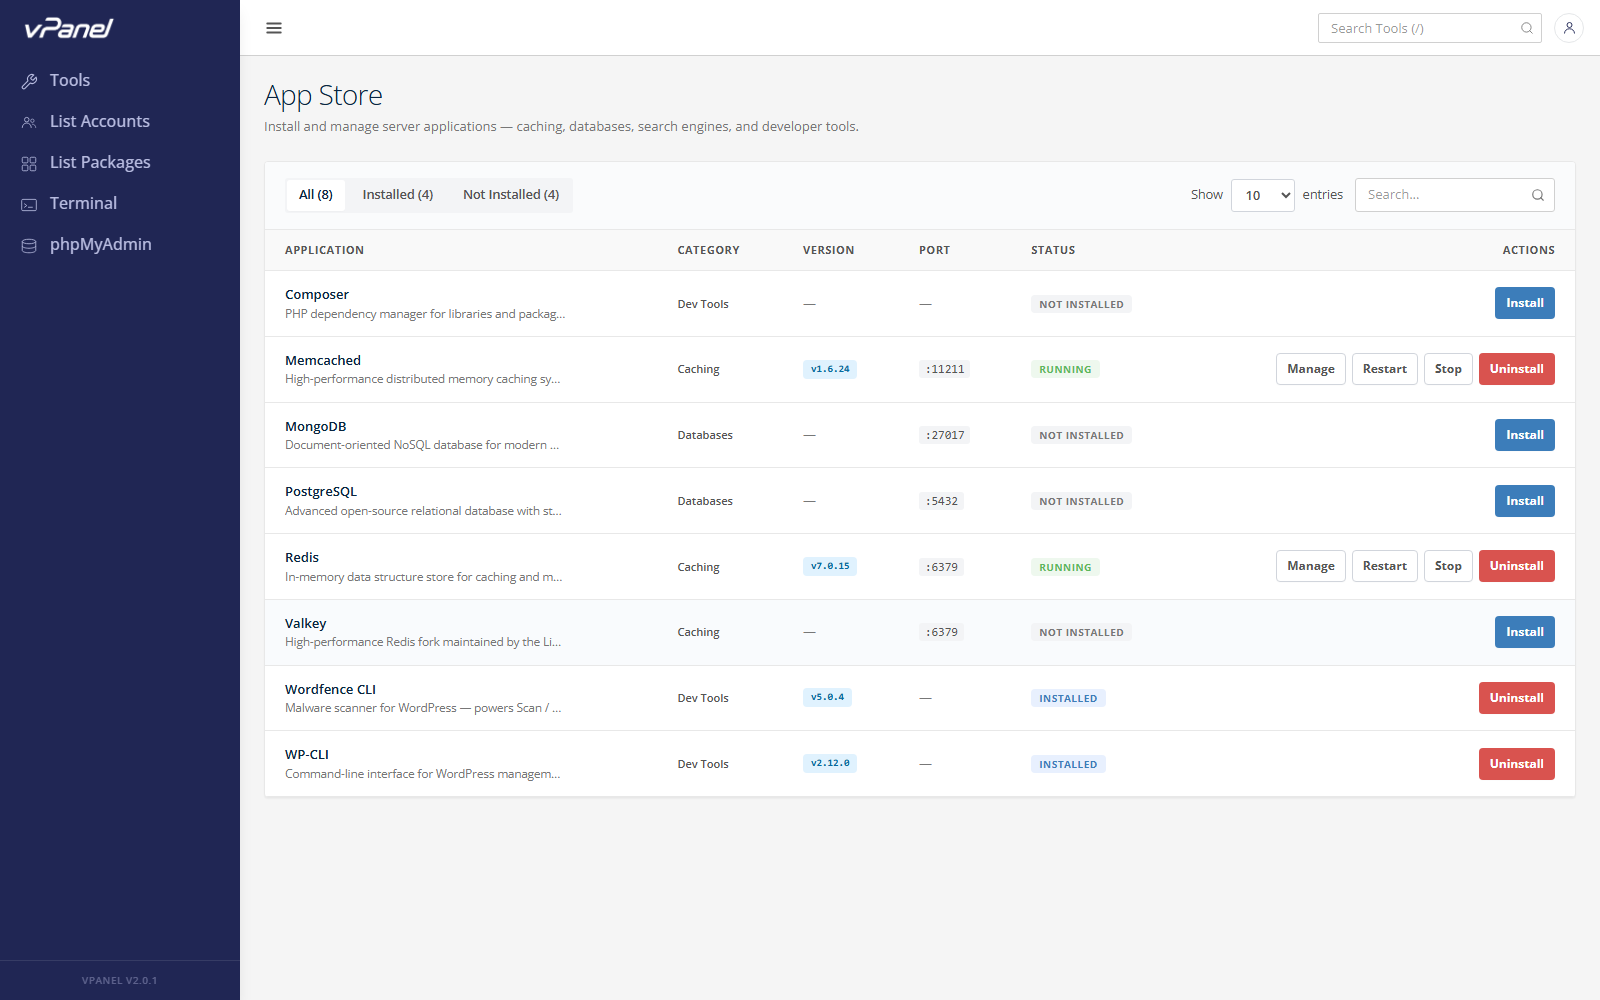Click the Redis application name

(x=302, y=558)
